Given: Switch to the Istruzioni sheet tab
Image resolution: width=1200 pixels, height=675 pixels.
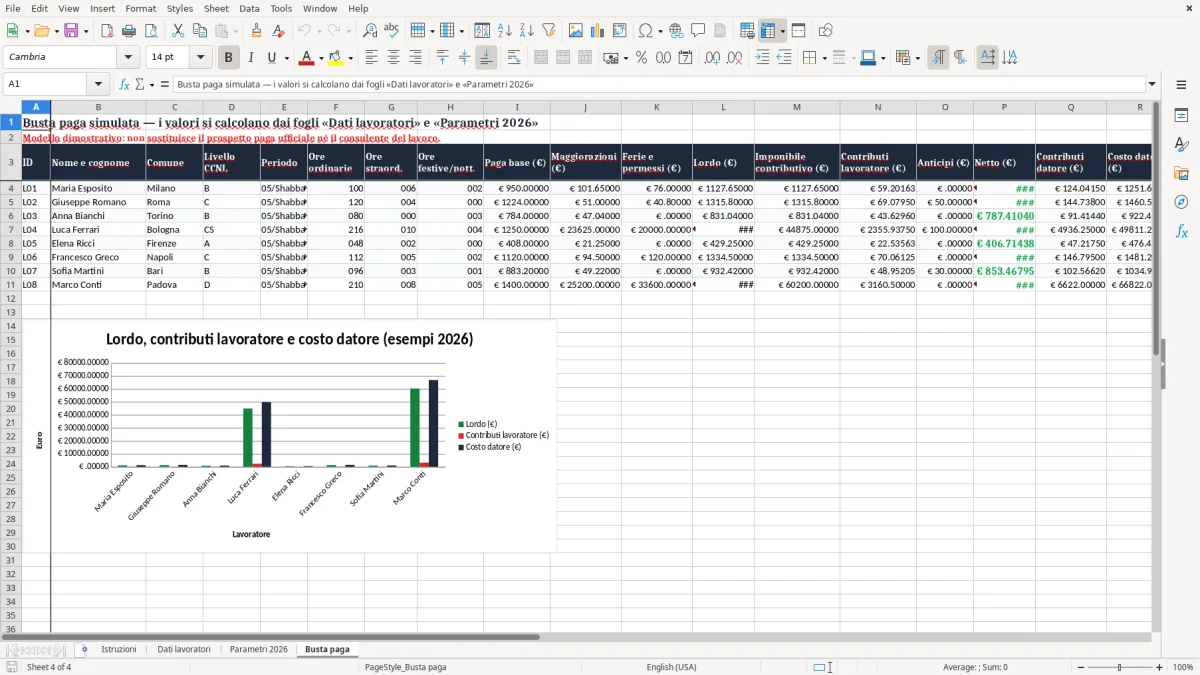Looking at the screenshot, I should click(119, 649).
